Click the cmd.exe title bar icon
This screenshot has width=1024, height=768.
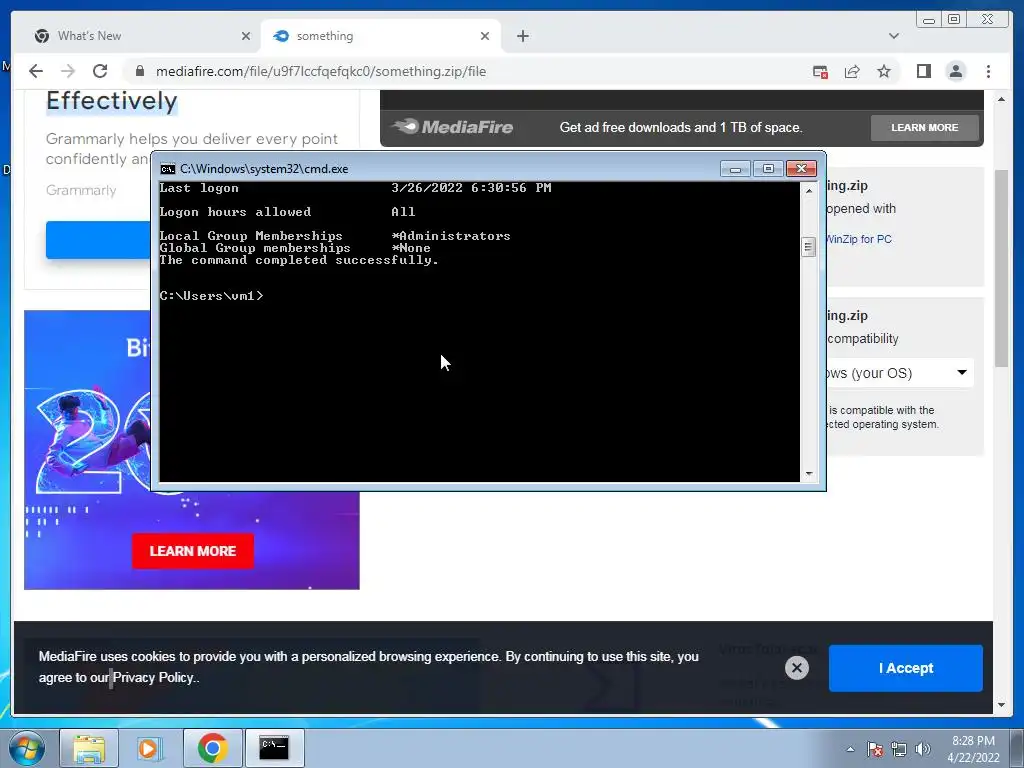click(168, 169)
